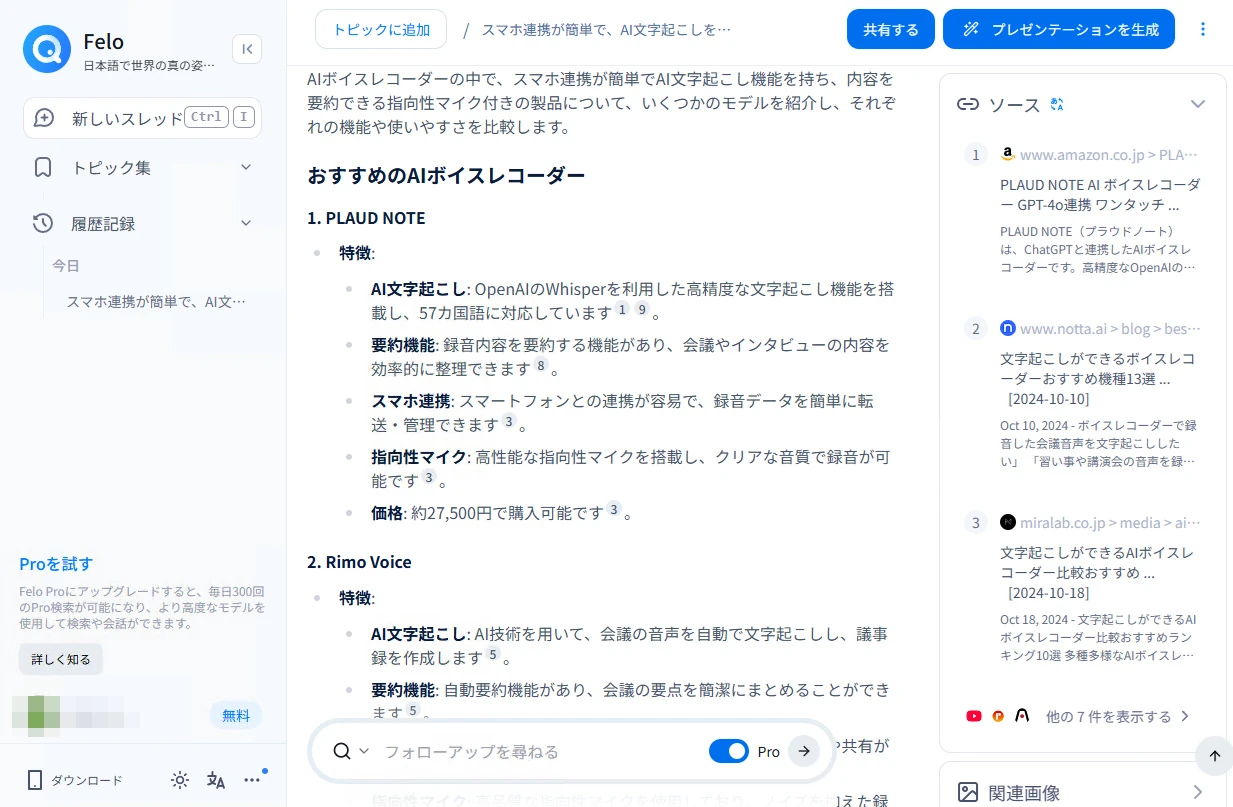This screenshot has width=1233, height=807.
Task: Collapse the left sidebar panel
Action: click(x=247, y=48)
